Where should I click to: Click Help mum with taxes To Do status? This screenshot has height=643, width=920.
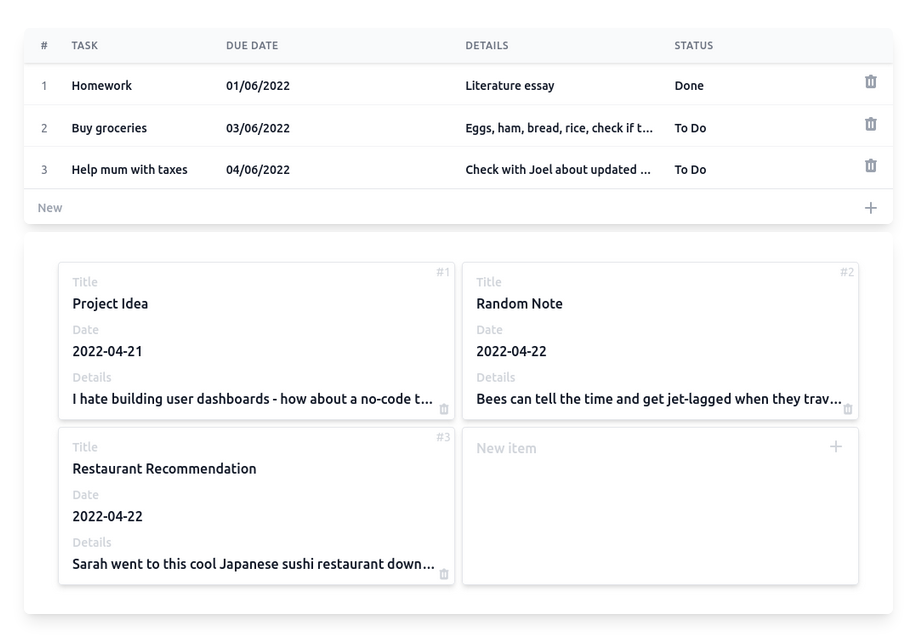pyautogui.click(x=690, y=170)
